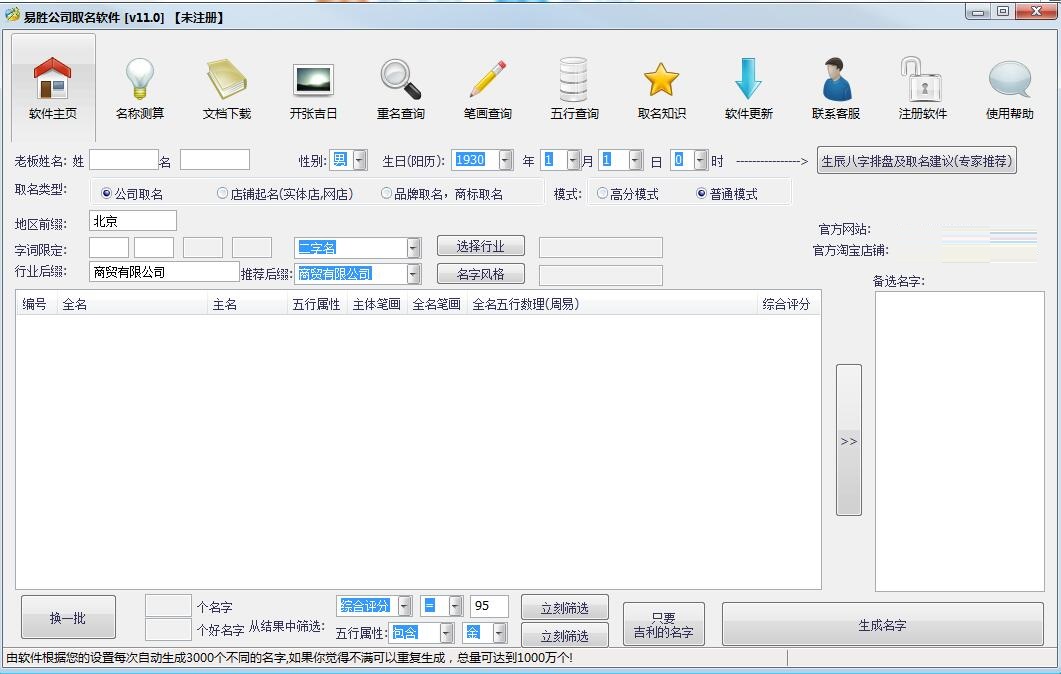Sort by 全名五行数理(周易) column header

612,304
